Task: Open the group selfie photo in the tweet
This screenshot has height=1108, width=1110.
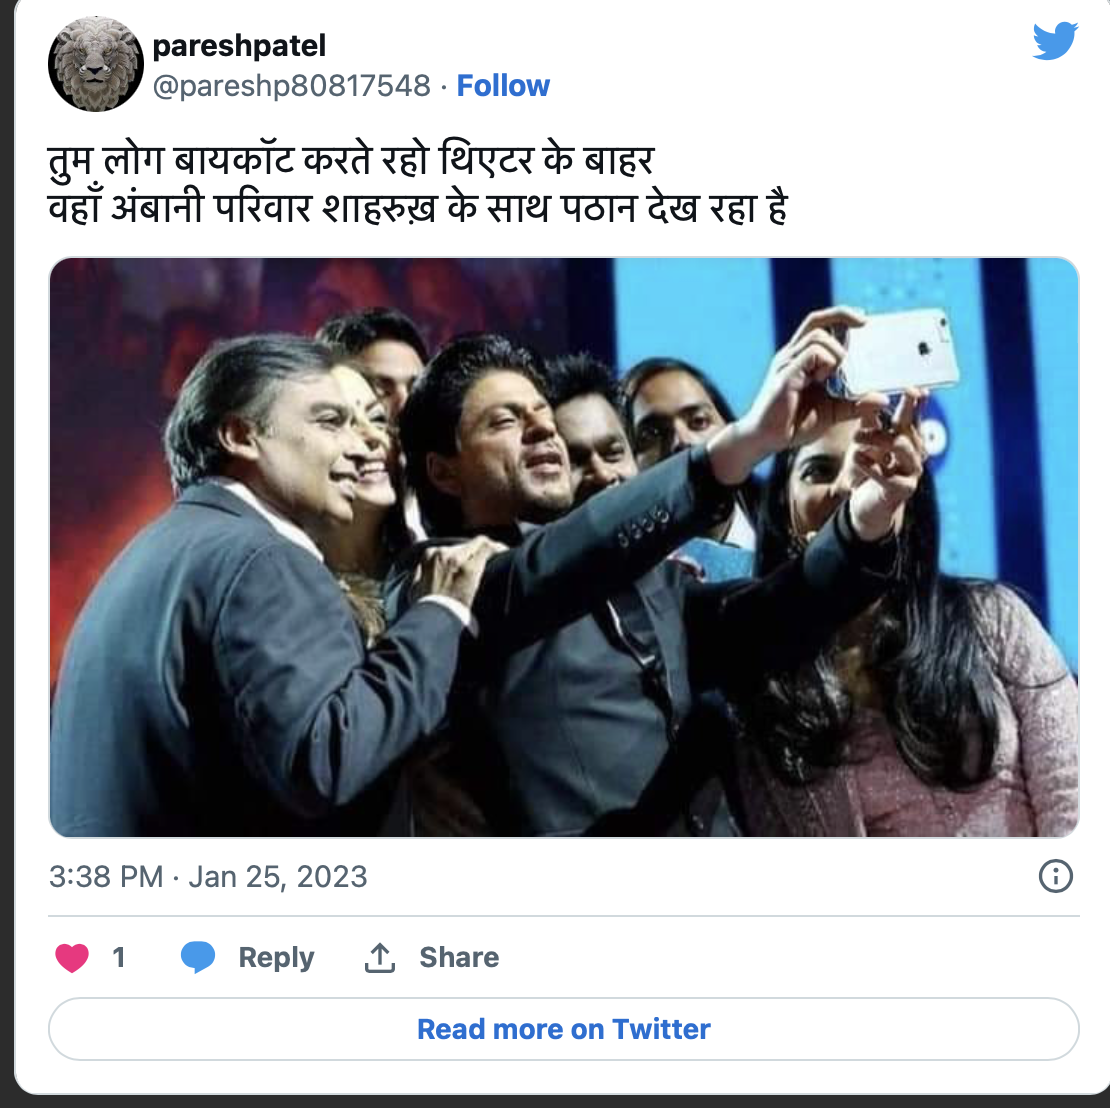Action: (x=563, y=546)
